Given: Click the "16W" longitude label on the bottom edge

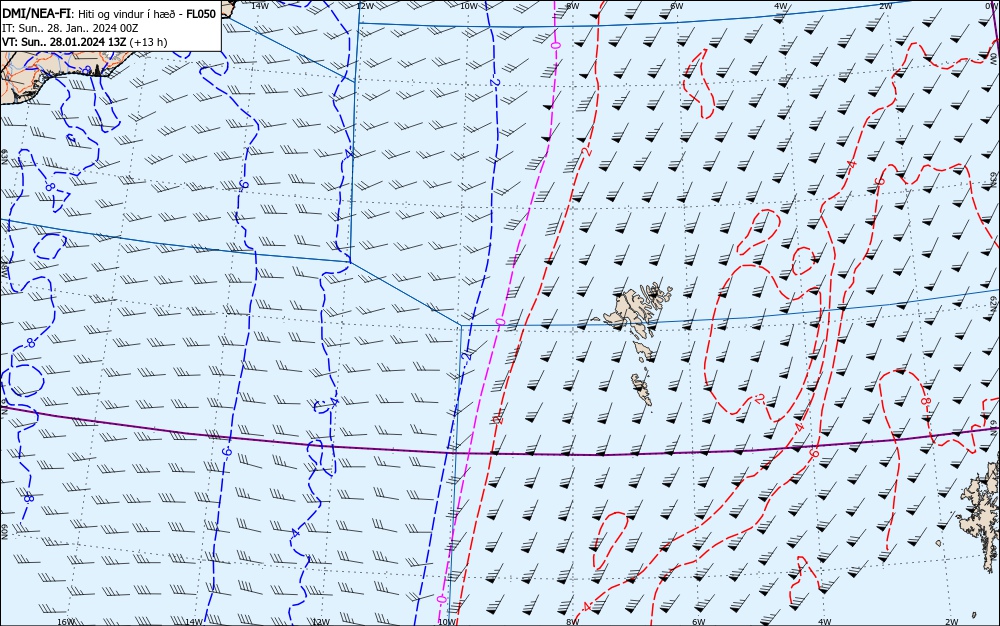Looking at the screenshot, I should point(66,622).
